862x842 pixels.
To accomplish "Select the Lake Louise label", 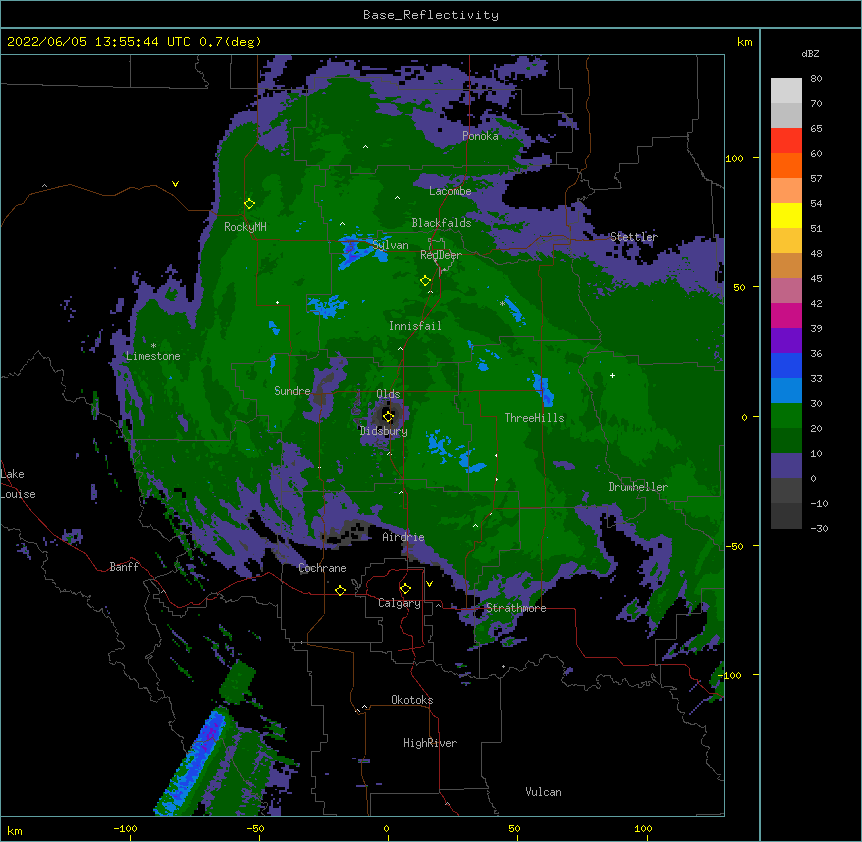I will click(x=18, y=484).
